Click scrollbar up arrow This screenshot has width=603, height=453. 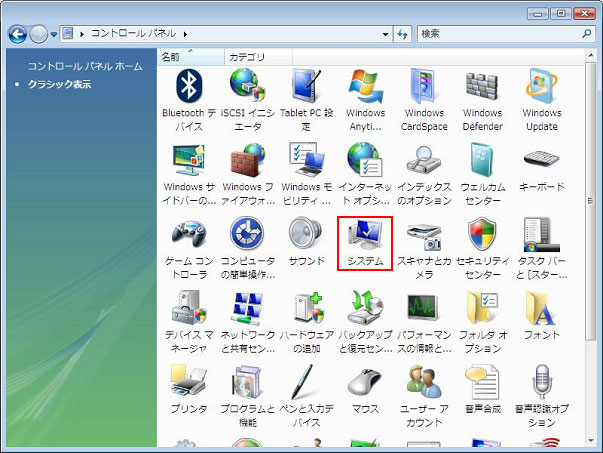click(x=591, y=56)
